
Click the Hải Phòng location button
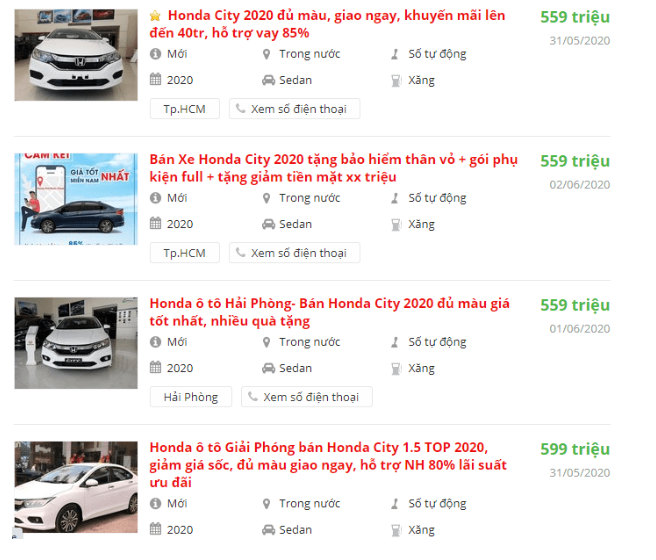pyautogui.click(x=191, y=397)
